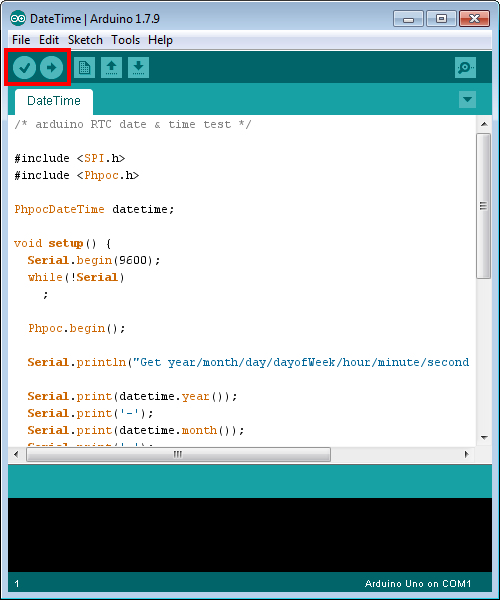500x600 pixels.
Task: Click horizontal scrollbar right arrow
Action: point(466,454)
